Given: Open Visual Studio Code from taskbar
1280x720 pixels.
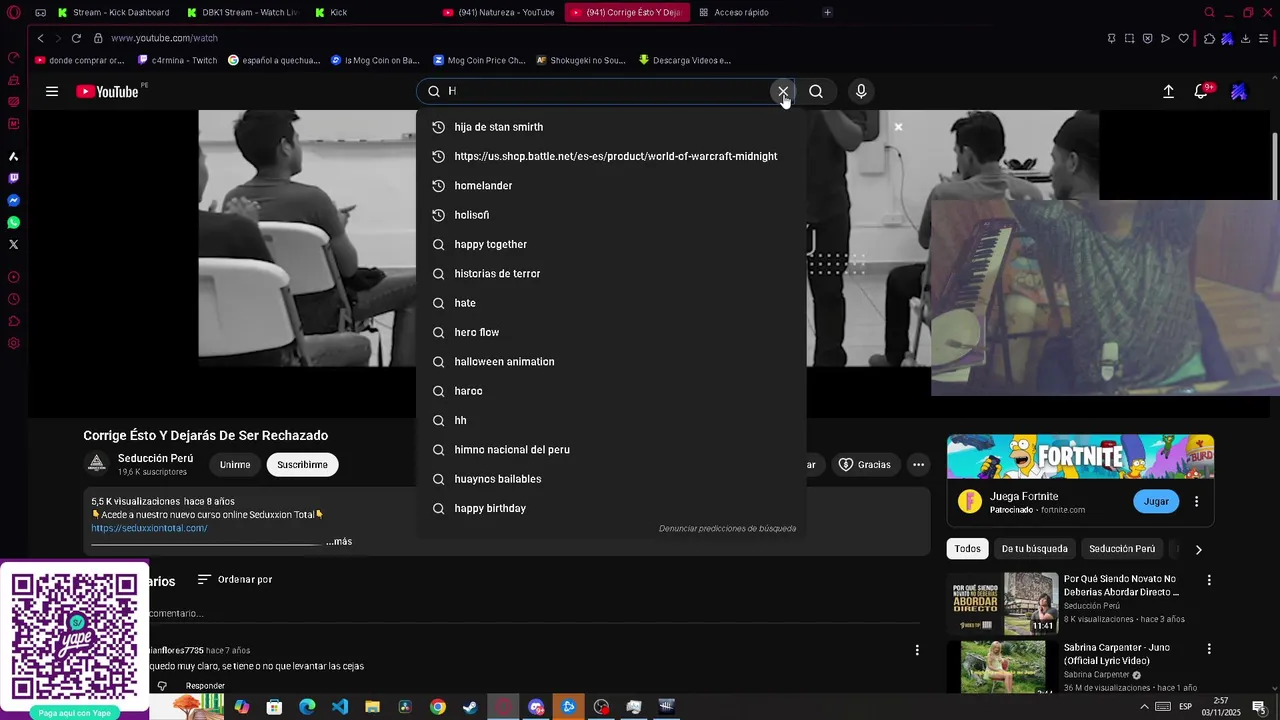Looking at the screenshot, I should click(x=340, y=707).
